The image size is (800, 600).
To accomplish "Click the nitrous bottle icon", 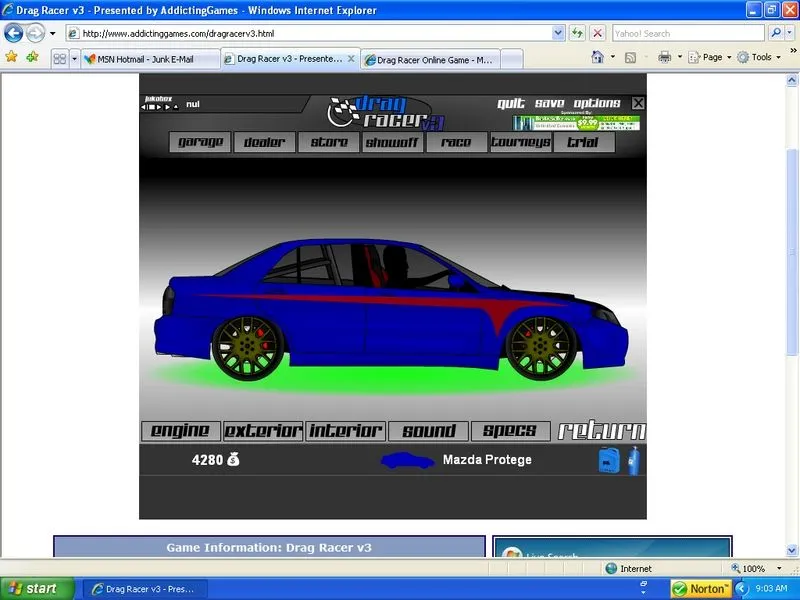I will pos(633,460).
